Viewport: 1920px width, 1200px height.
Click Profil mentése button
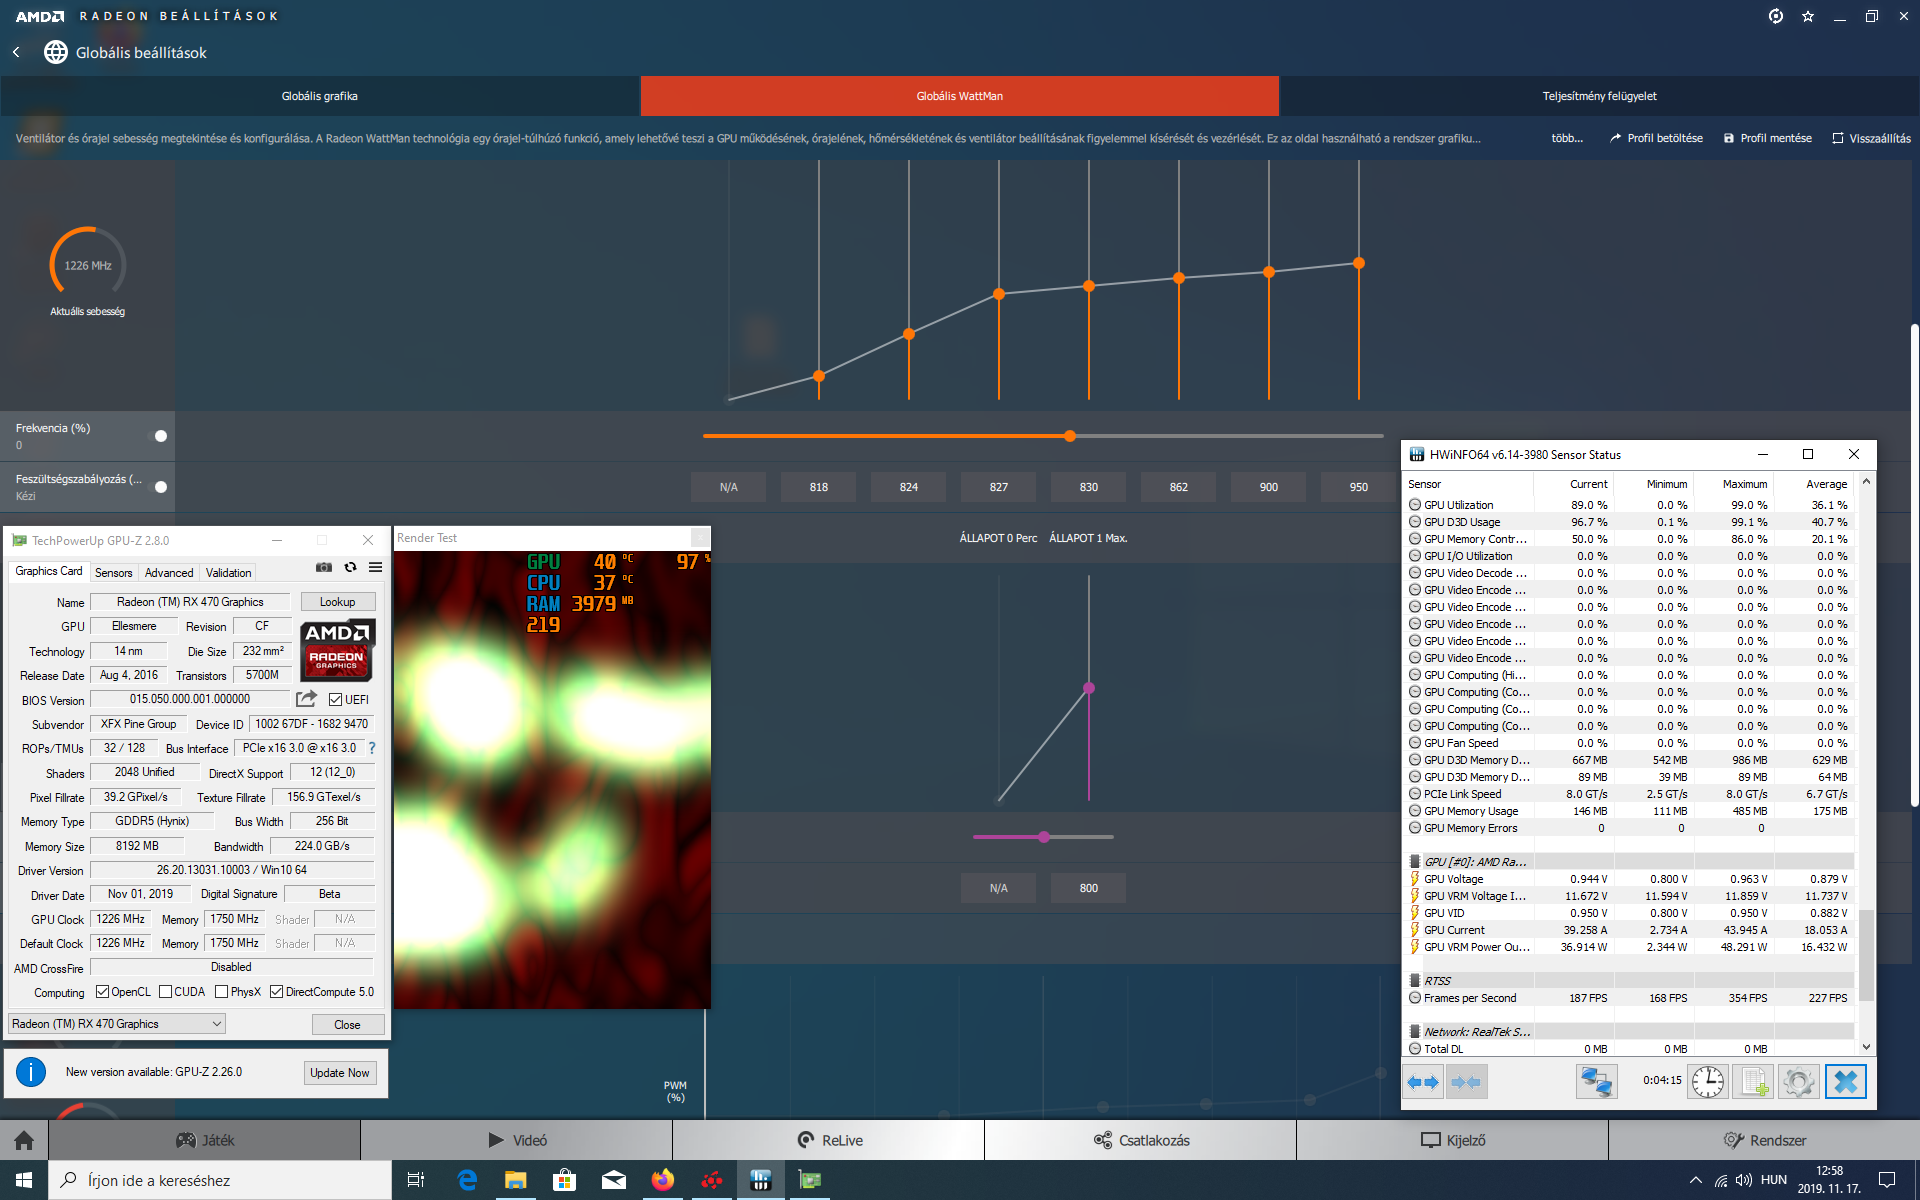pyautogui.click(x=1768, y=138)
